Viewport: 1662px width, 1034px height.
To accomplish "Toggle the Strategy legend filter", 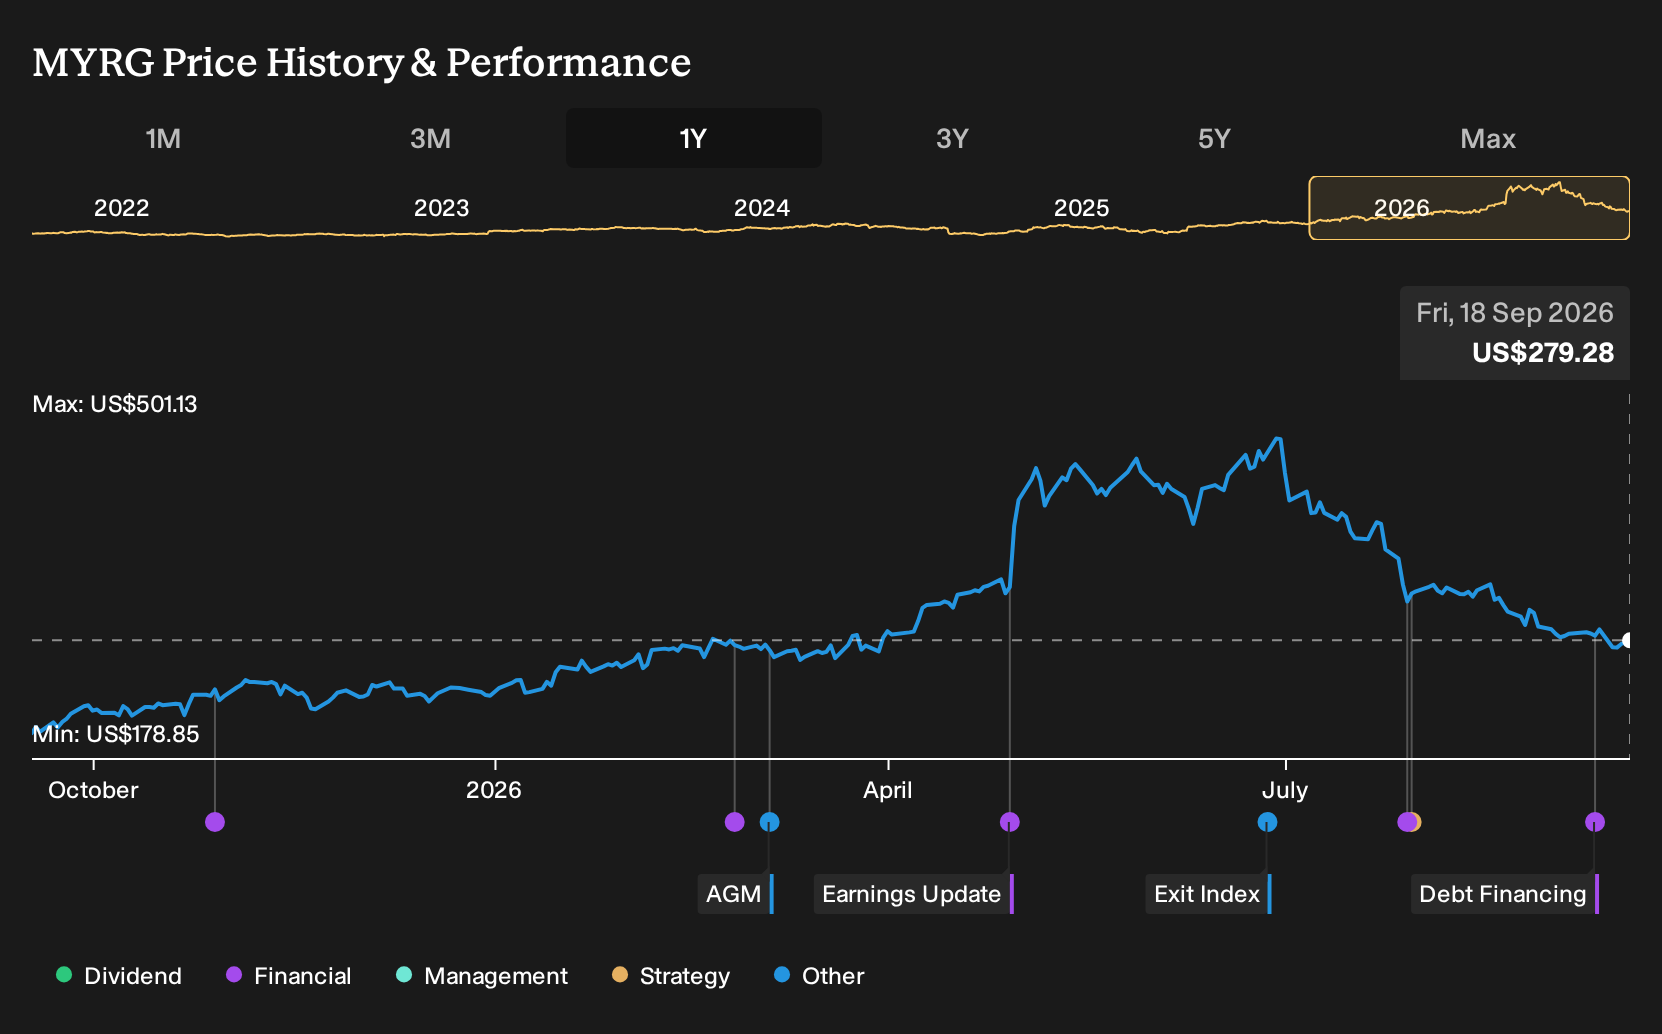I will coord(671,976).
